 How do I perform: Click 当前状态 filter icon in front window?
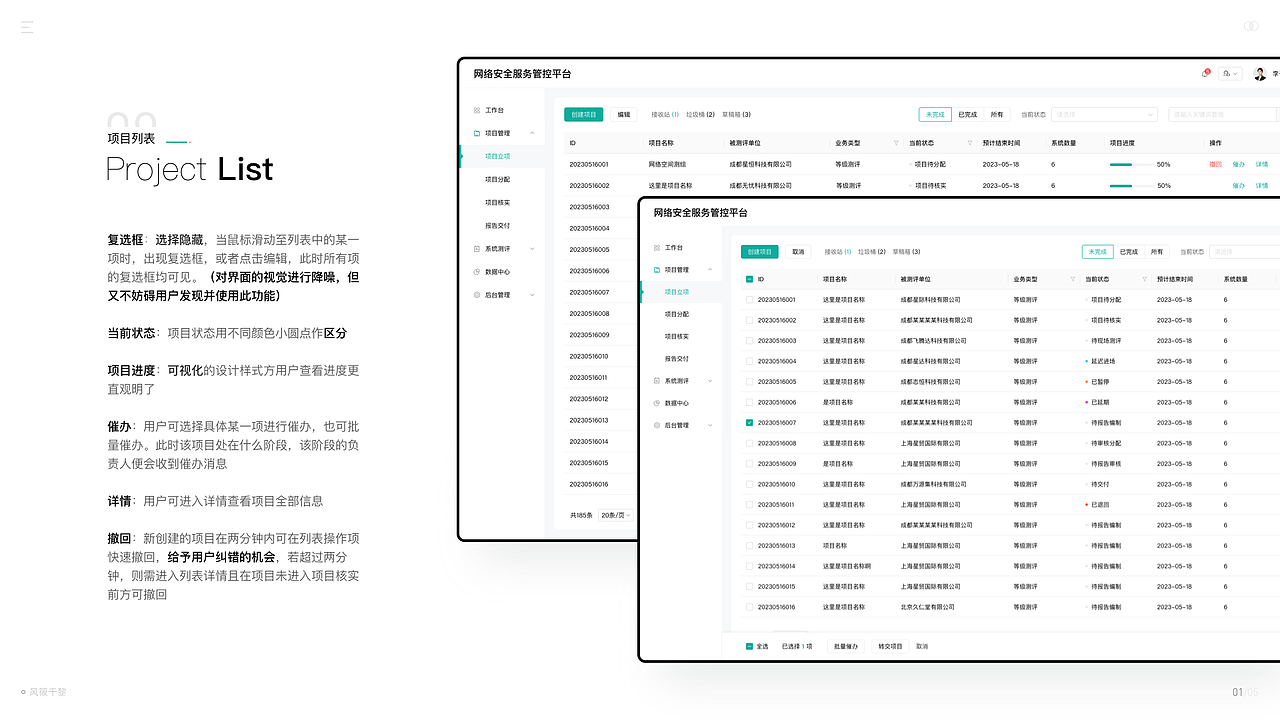tap(1143, 280)
